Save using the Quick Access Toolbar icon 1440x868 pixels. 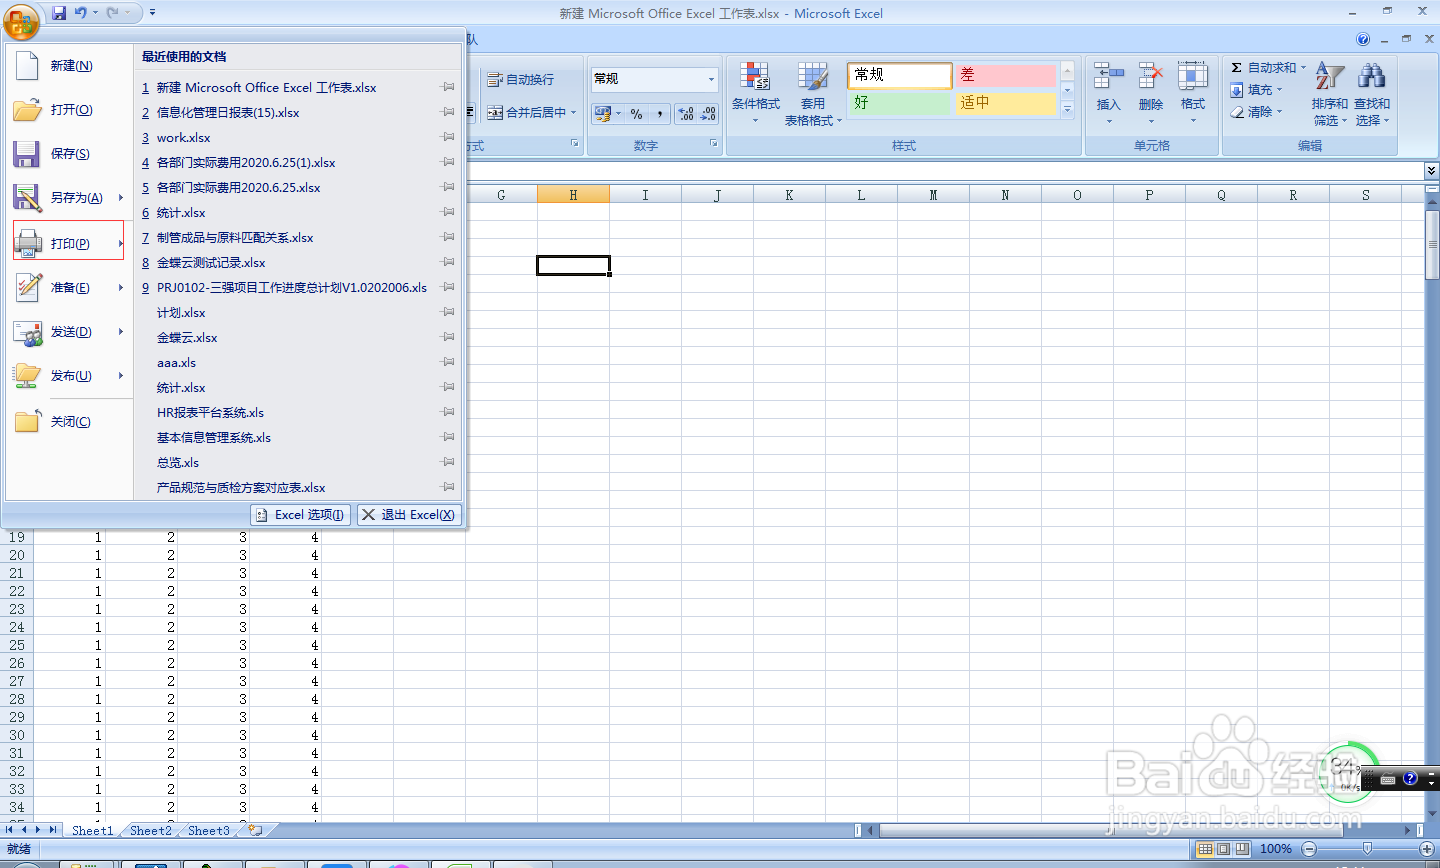click(x=59, y=13)
